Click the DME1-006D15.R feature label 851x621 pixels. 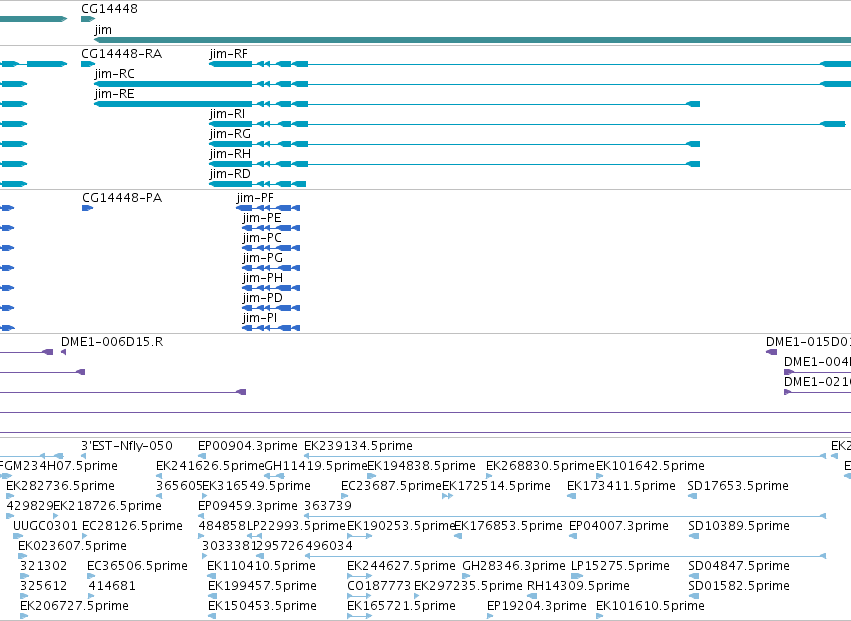point(112,342)
